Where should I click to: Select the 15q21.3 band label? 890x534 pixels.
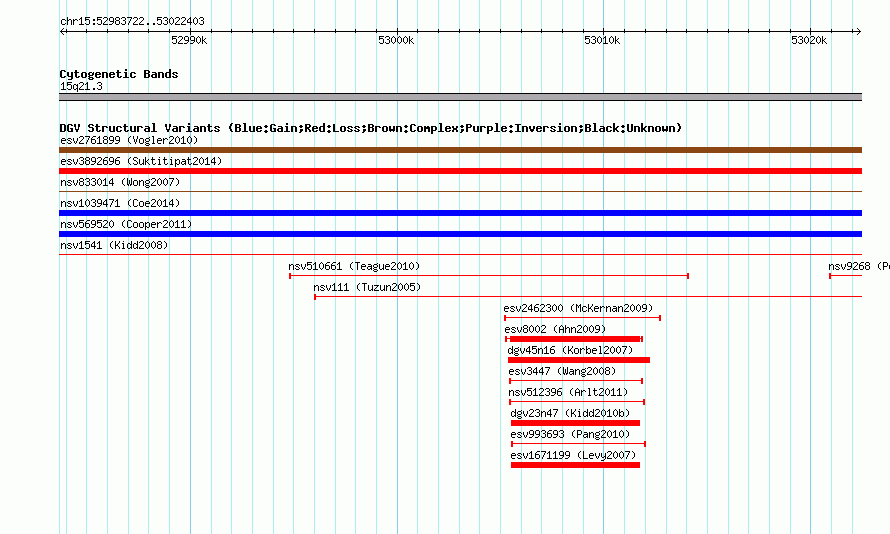pos(81,86)
